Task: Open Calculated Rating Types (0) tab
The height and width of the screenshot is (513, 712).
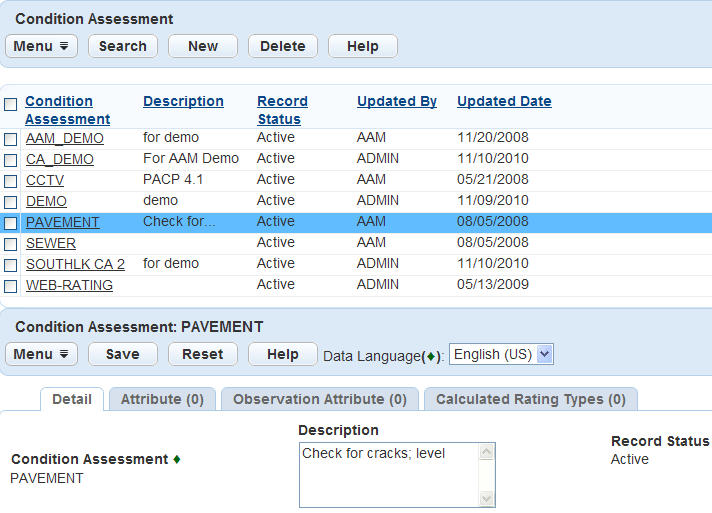Action: click(x=530, y=399)
